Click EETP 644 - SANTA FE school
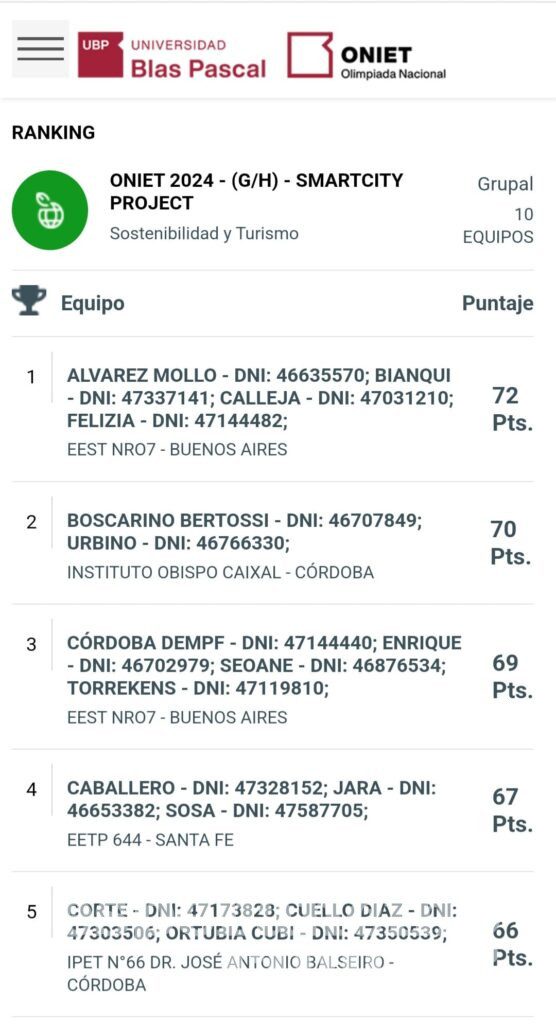The width and height of the screenshot is (556, 1024). tap(150, 840)
